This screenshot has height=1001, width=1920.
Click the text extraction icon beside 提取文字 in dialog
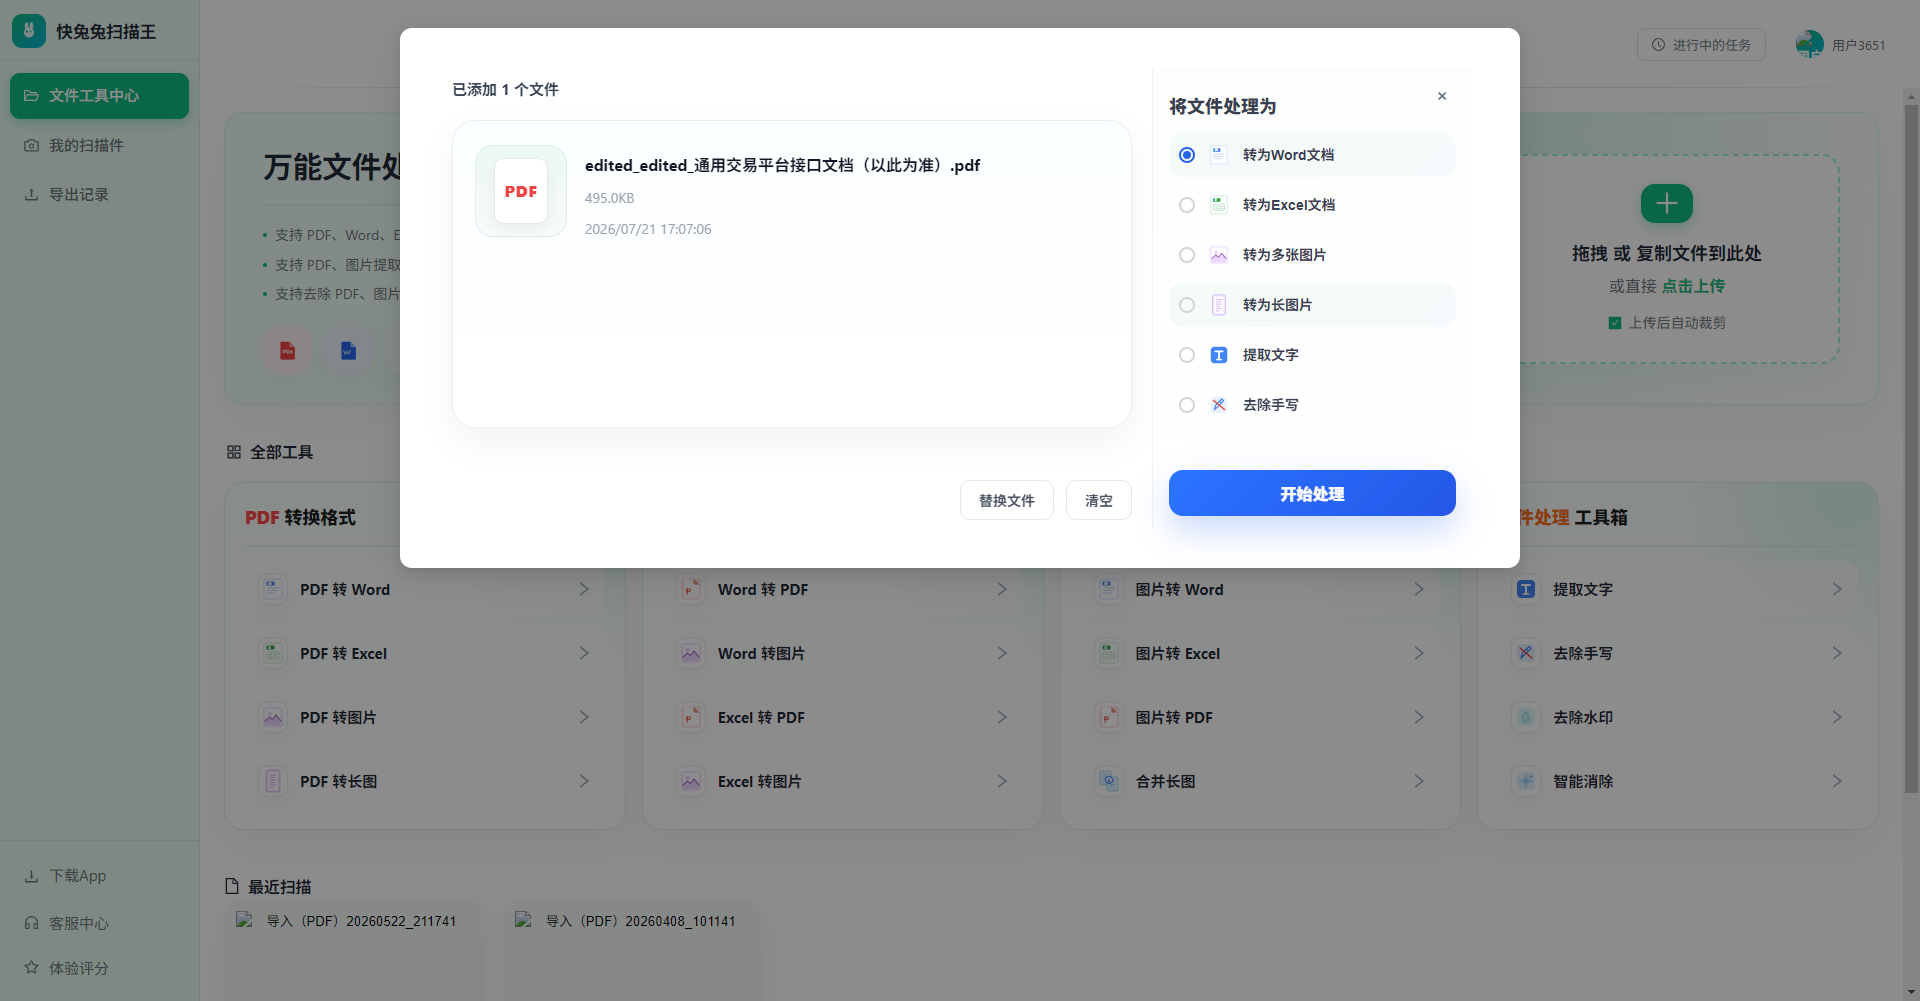[1219, 355]
